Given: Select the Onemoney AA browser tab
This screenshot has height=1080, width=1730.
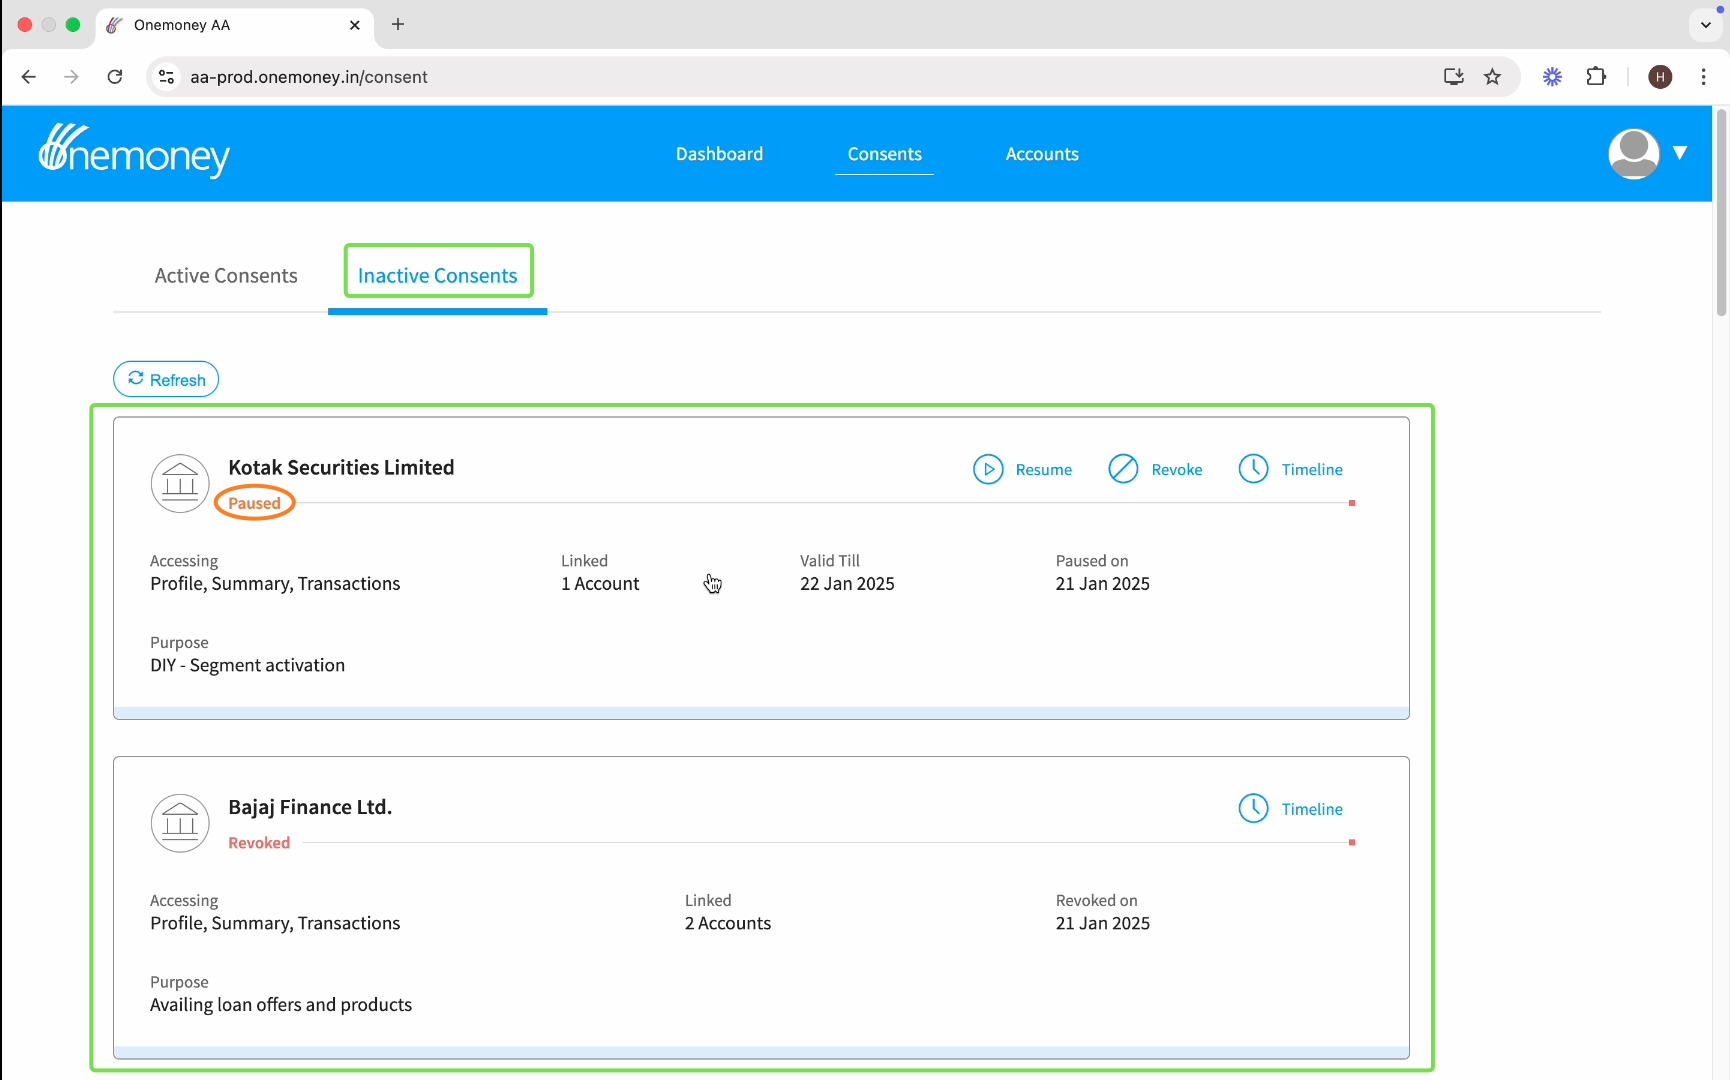Looking at the screenshot, I should point(235,25).
